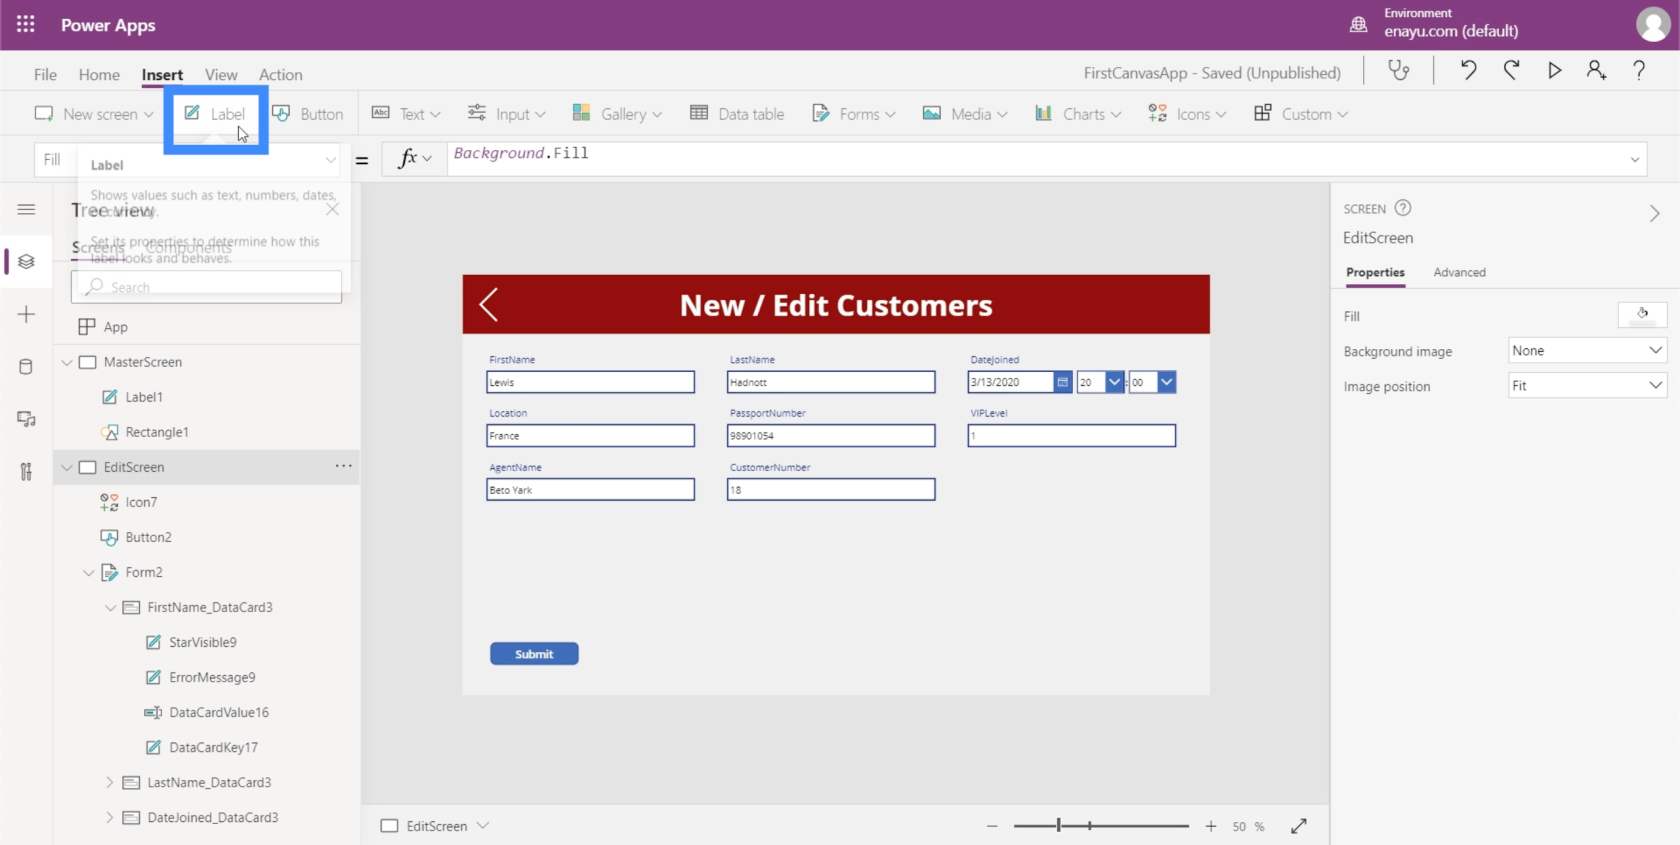This screenshot has width=1680, height=845.
Task: Open the Charts dropdown
Action: pyautogui.click(x=1078, y=114)
